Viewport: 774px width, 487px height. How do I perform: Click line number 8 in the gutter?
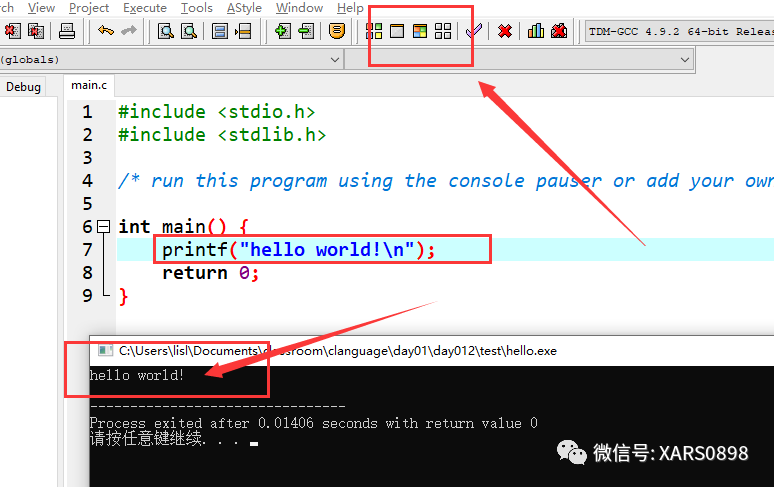[87, 273]
